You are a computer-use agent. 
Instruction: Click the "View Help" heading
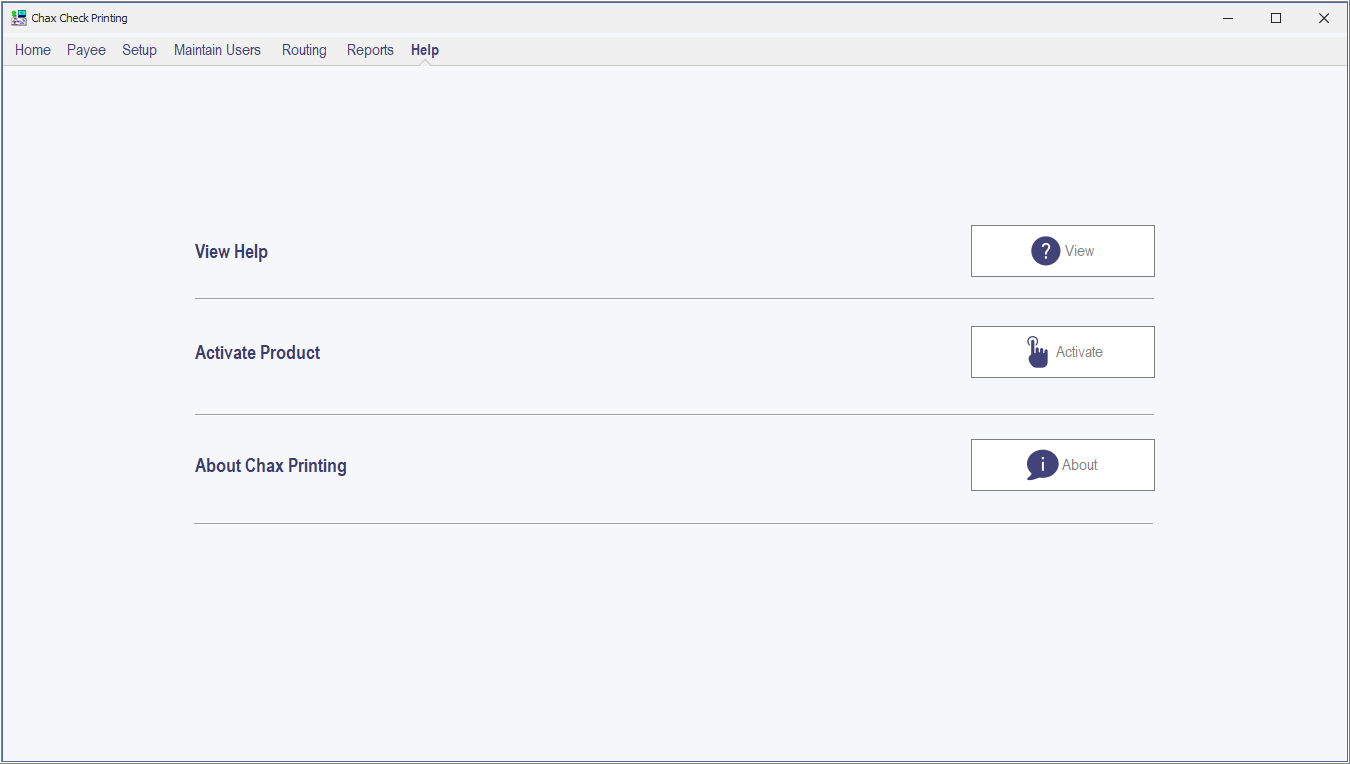coord(231,252)
